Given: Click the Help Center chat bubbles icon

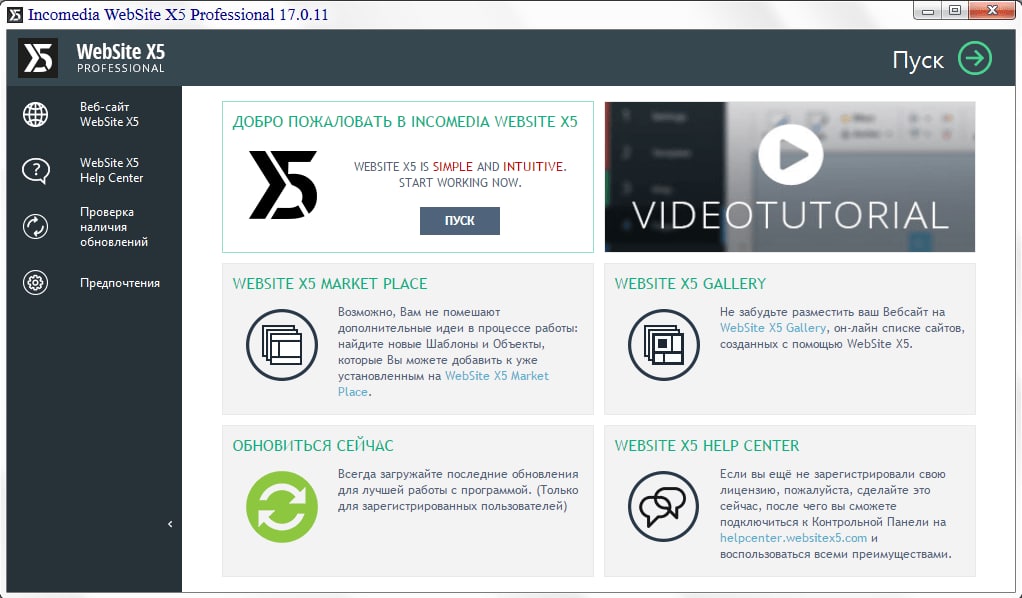Looking at the screenshot, I should 664,507.
